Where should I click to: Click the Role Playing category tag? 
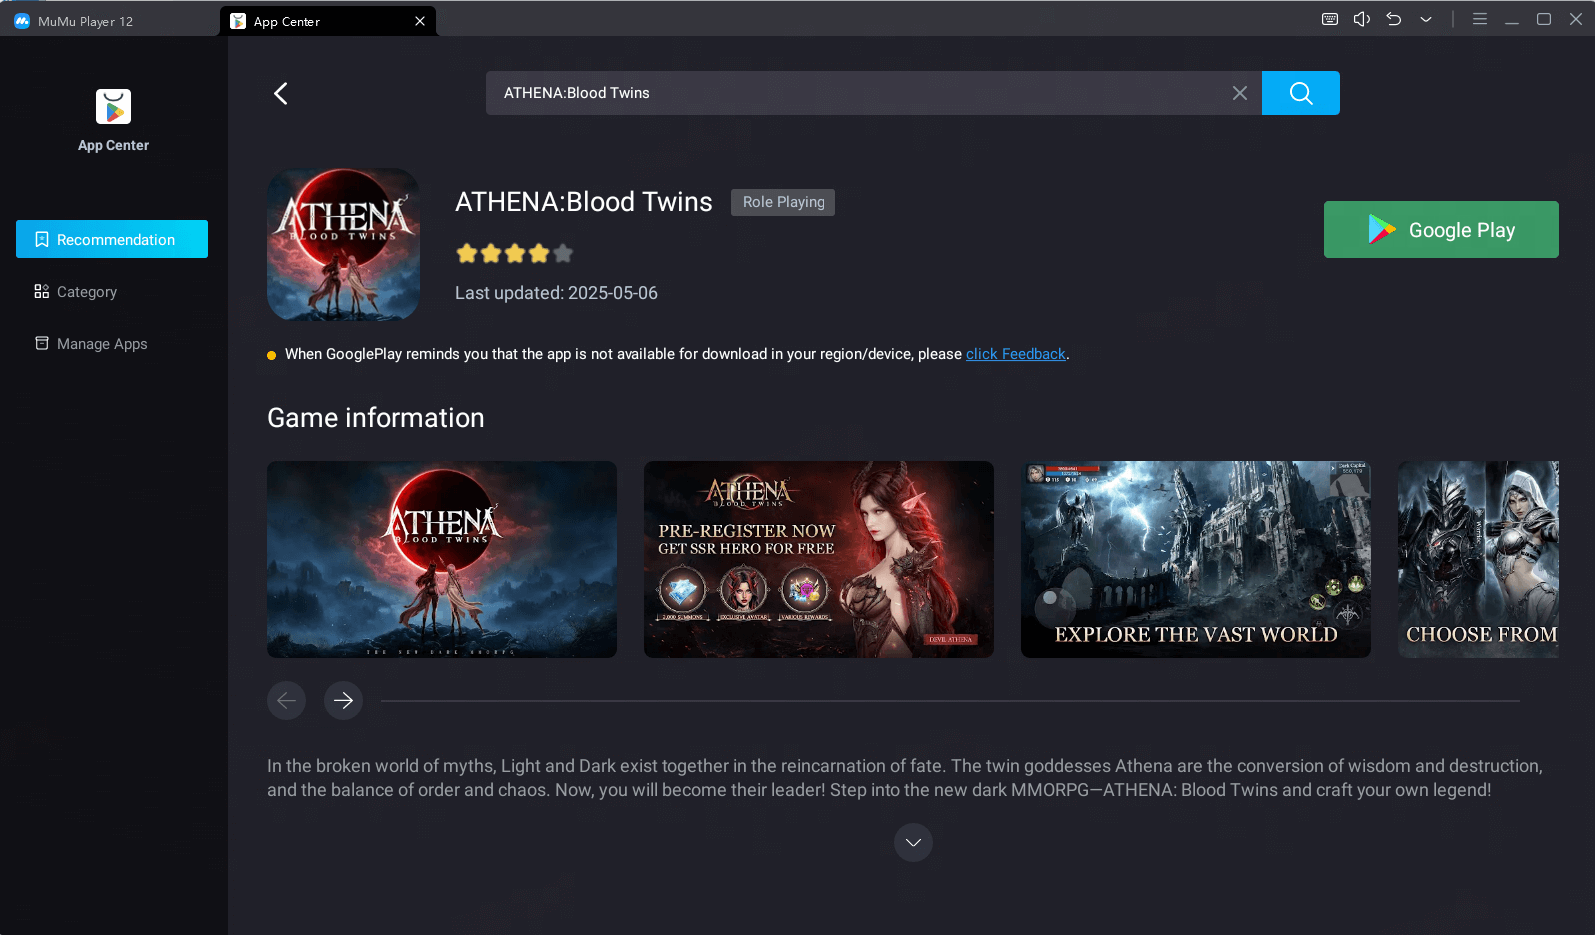coord(783,202)
